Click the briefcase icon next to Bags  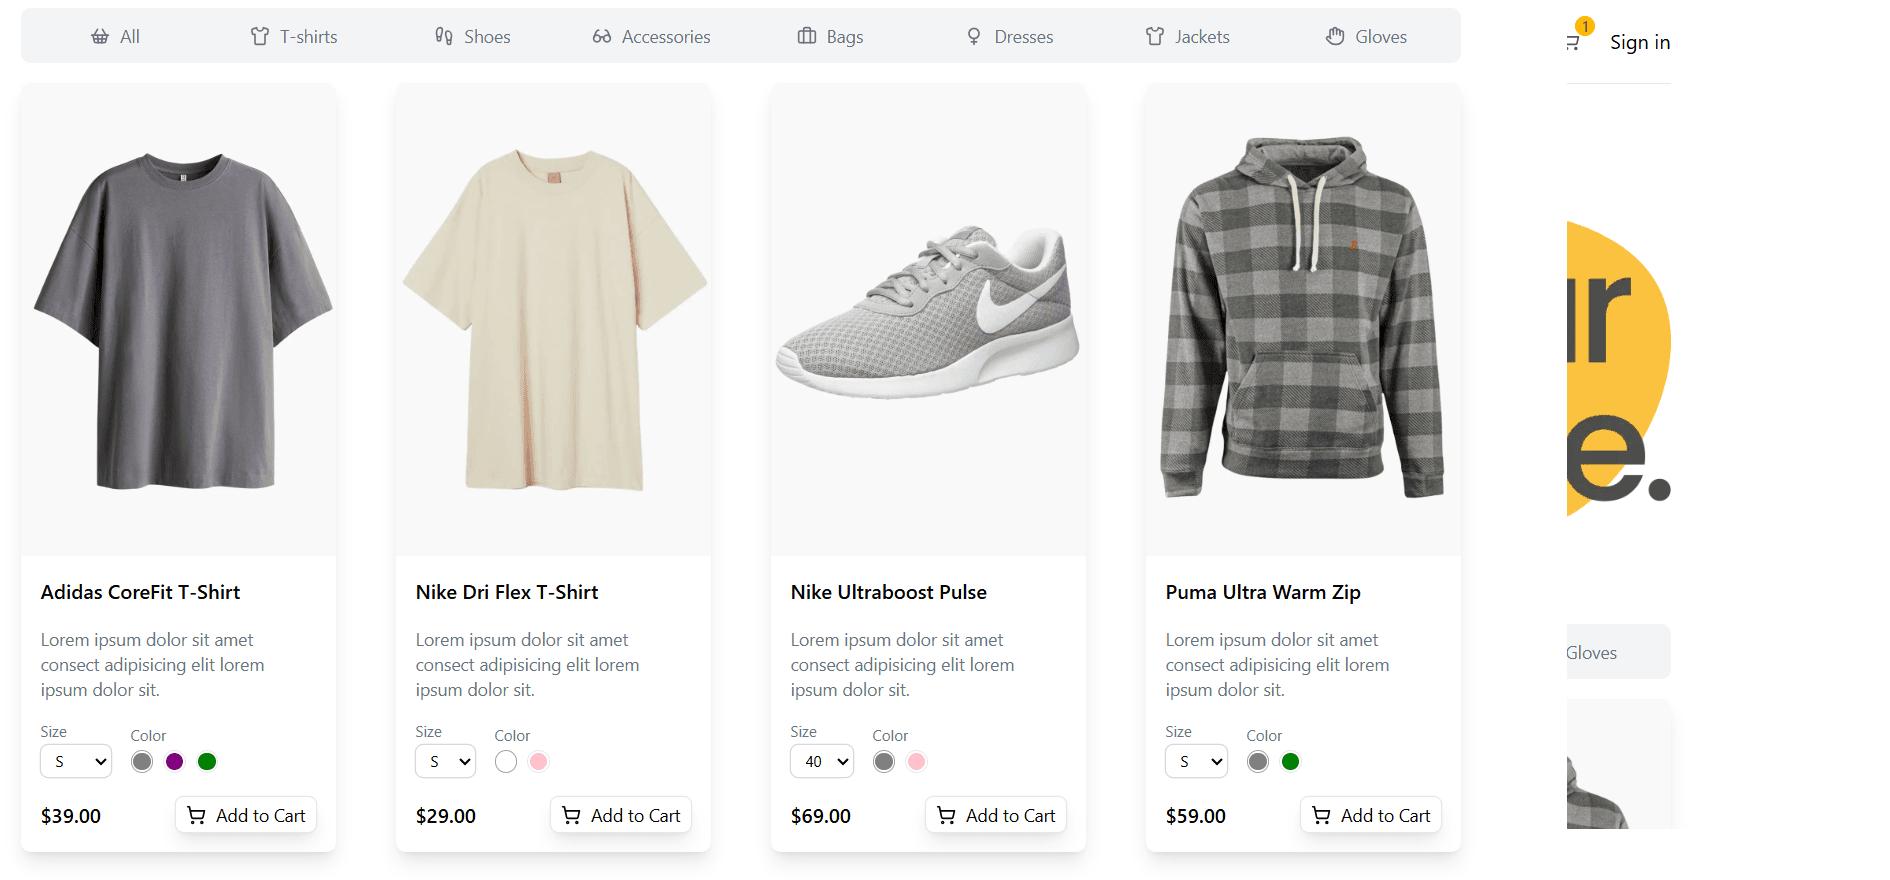pos(807,37)
